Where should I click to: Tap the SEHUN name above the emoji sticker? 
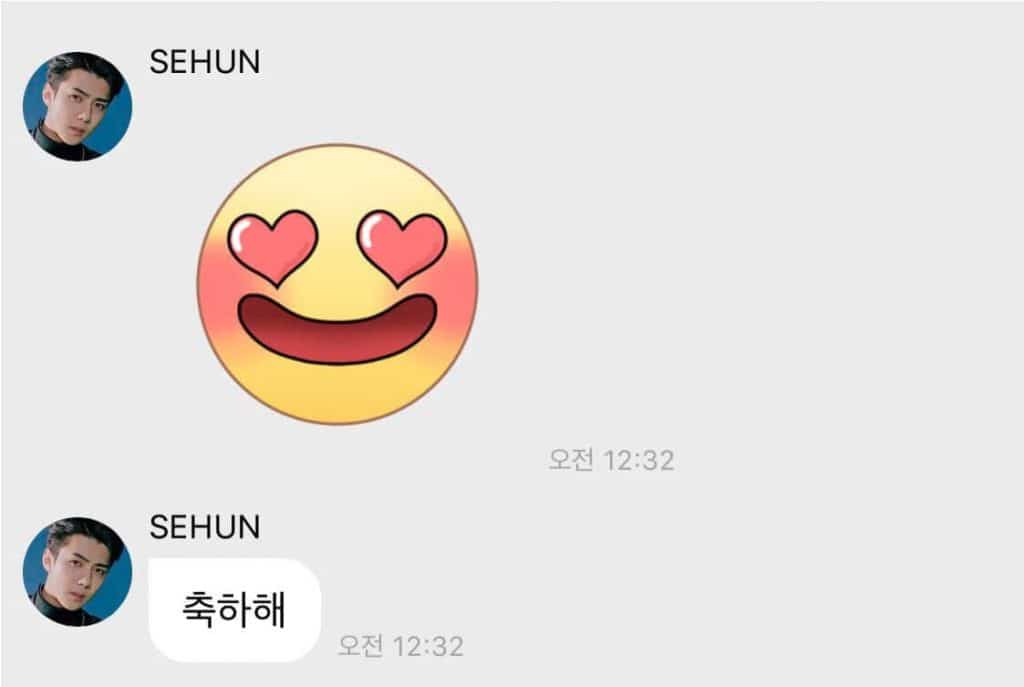[204, 62]
